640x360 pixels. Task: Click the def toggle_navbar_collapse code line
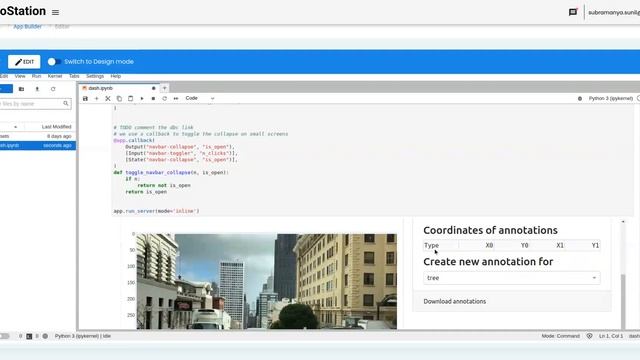171,172
